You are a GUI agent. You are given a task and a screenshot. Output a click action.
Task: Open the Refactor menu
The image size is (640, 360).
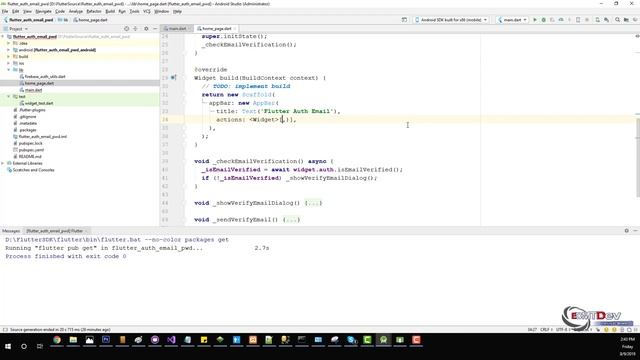(94, 11)
